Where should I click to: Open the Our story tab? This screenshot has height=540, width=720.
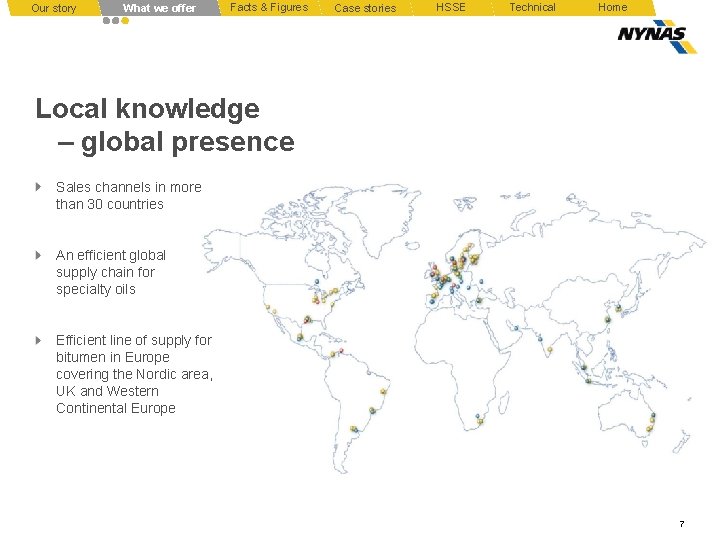click(54, 8)
